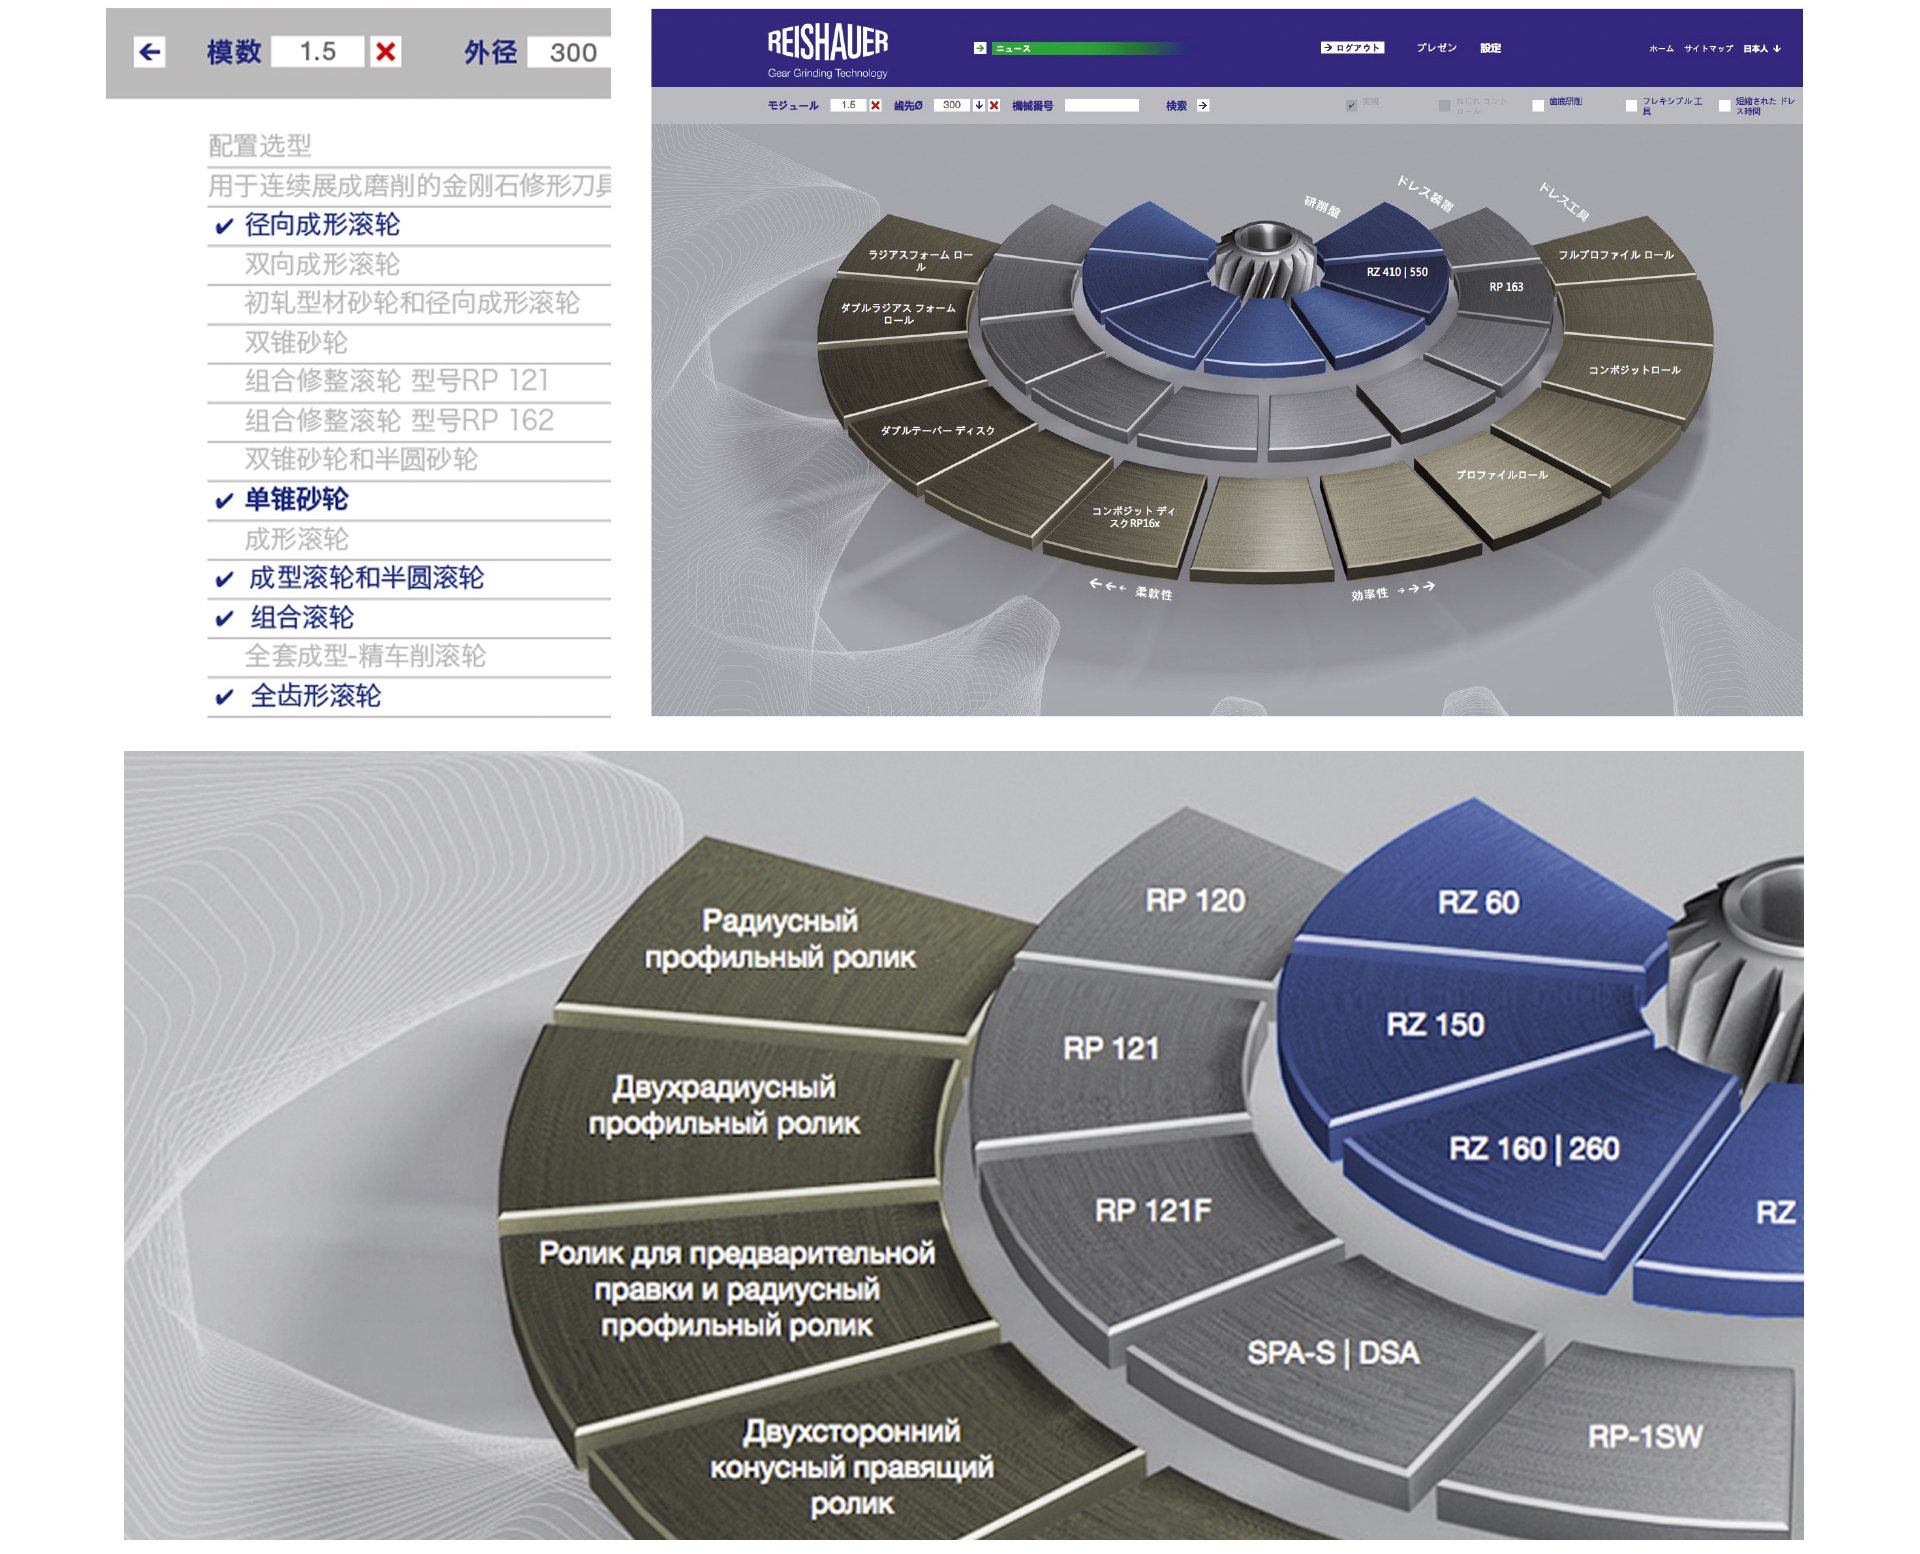Select 双锥砂轮和半圆砂轮 row
The height and width of the screenshot is (1554, 1920).
click(409, 460)
